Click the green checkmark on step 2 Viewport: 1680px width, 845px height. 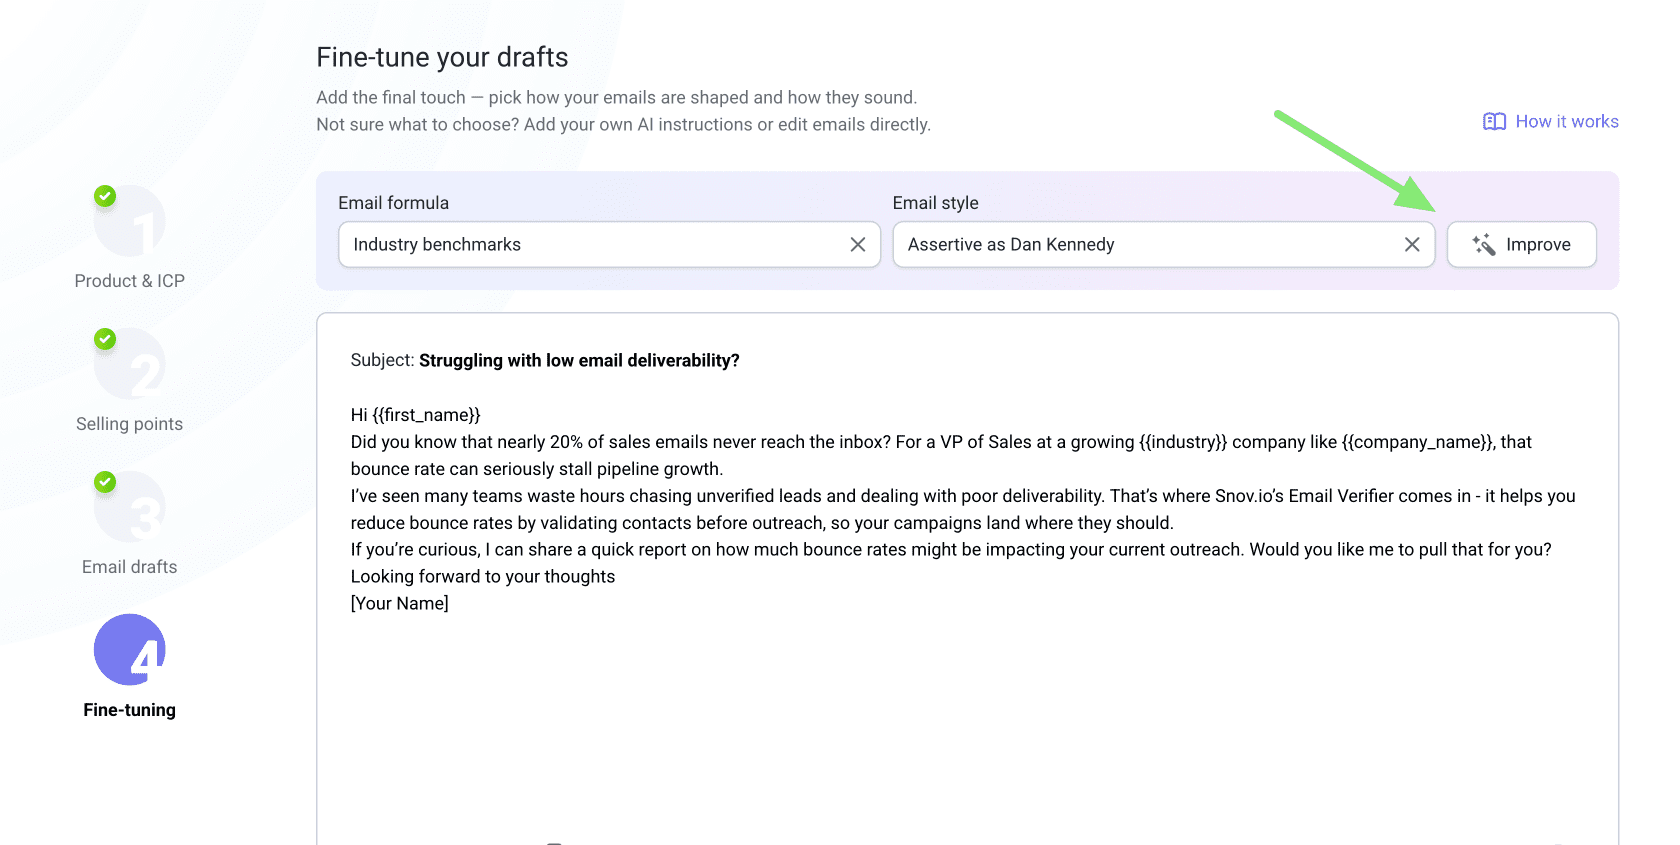pyautogui.click(x=105, y=339)
